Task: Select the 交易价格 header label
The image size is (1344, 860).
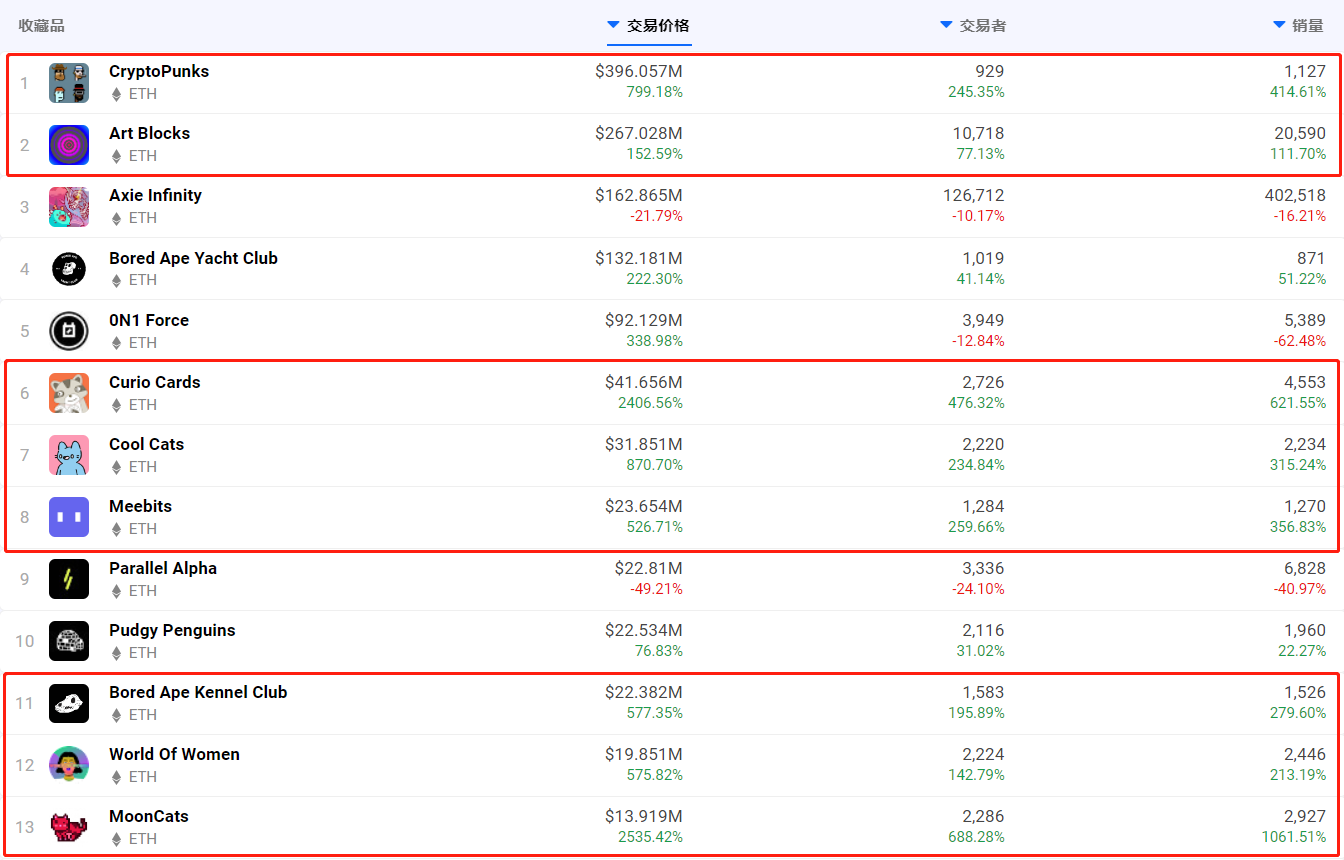Action: (658, 26)
